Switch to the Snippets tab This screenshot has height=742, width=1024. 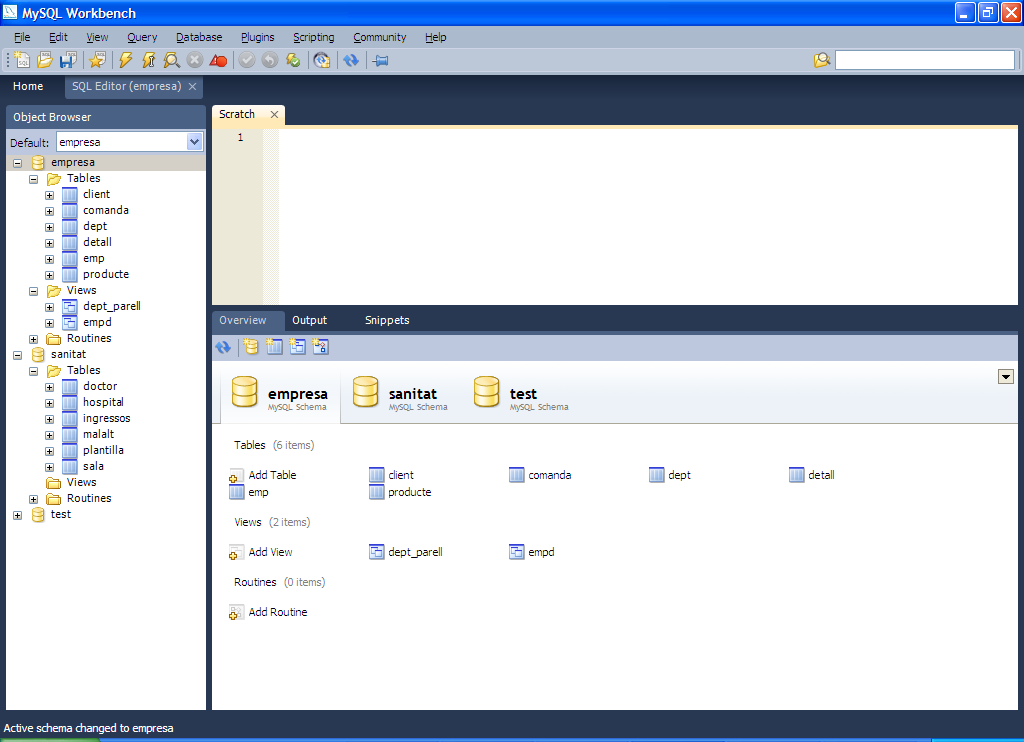[387, 320]
